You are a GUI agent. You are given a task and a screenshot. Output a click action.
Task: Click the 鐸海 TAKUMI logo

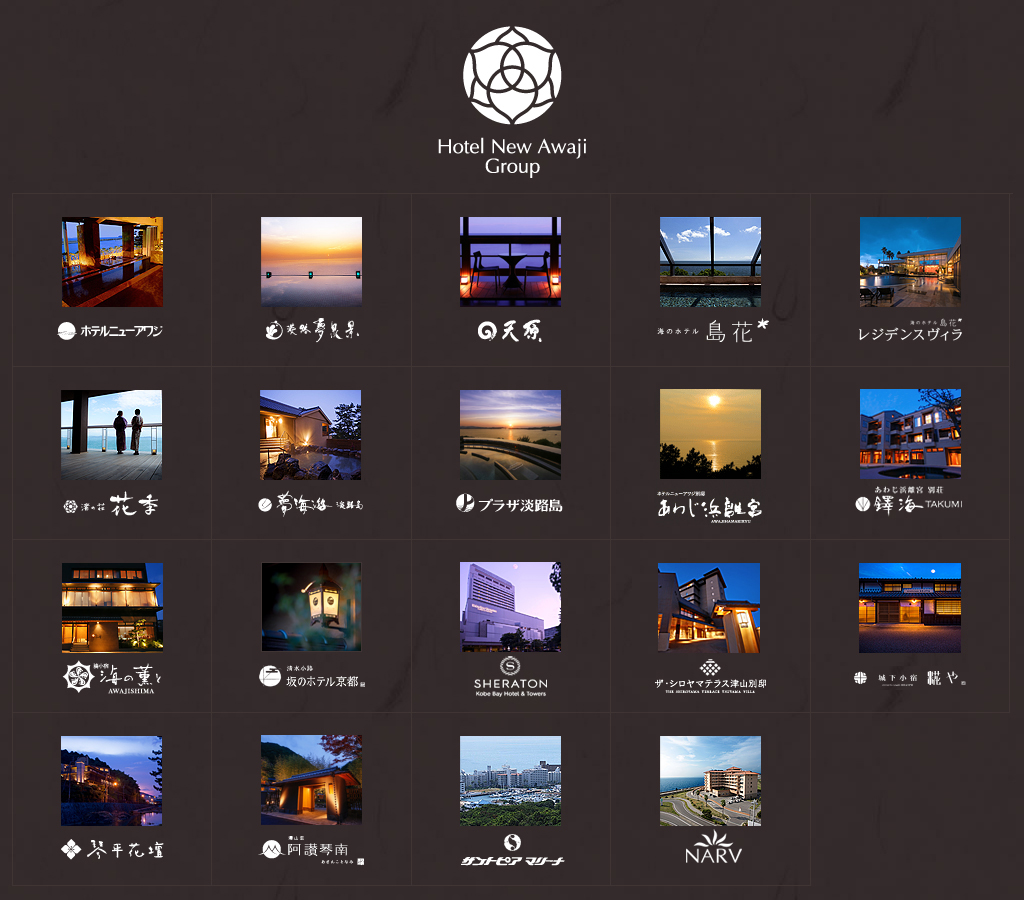(909, 500)
